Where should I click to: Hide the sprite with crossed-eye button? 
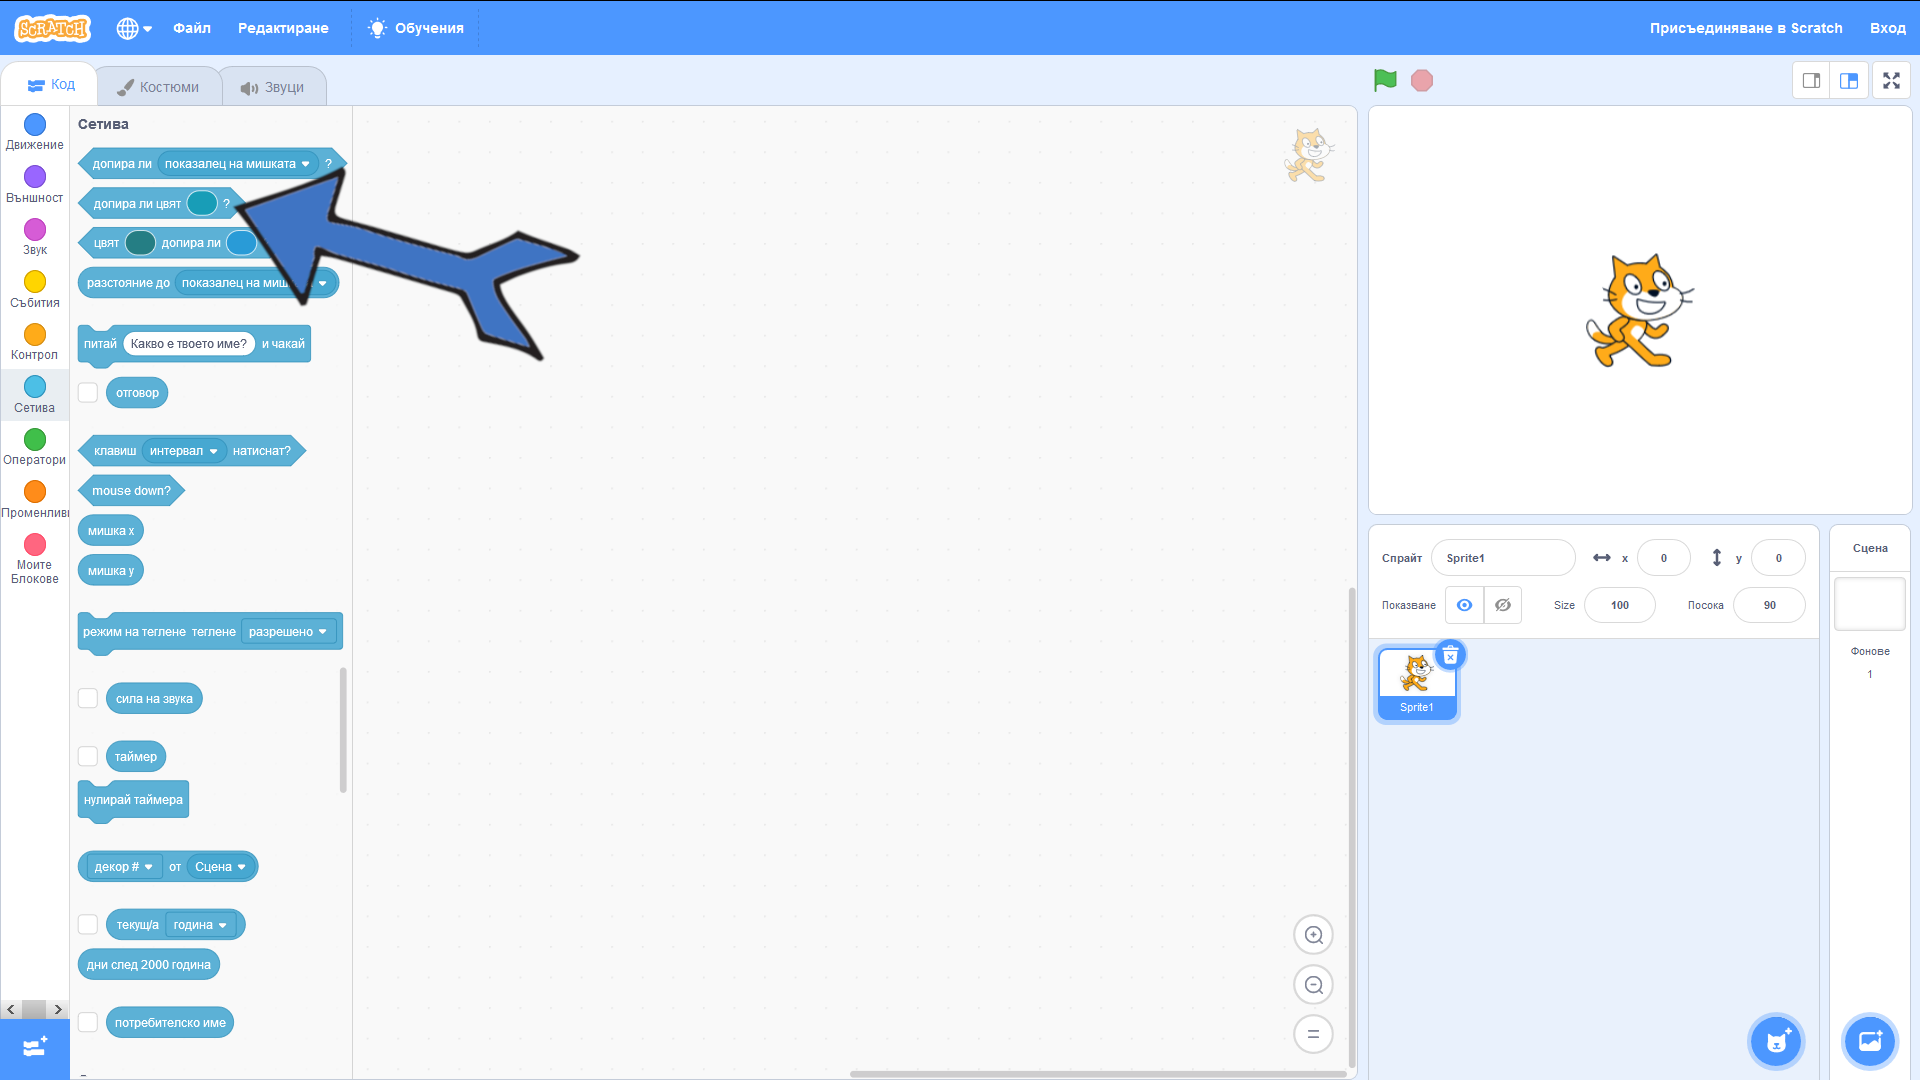(x=1502, y=605)
